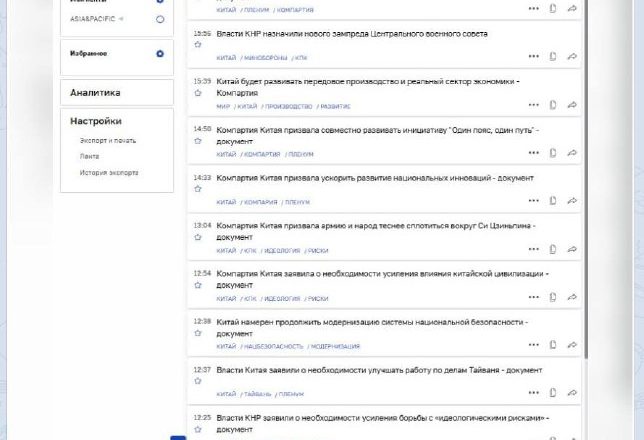Select the ASIA&PACIFIC radio button
644x440 pixels.
160,19
